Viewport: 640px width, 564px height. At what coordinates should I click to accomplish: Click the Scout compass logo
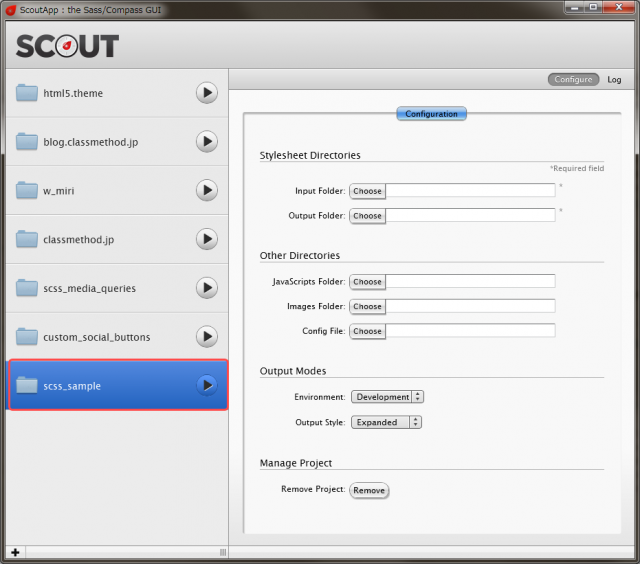click(67, 46)
